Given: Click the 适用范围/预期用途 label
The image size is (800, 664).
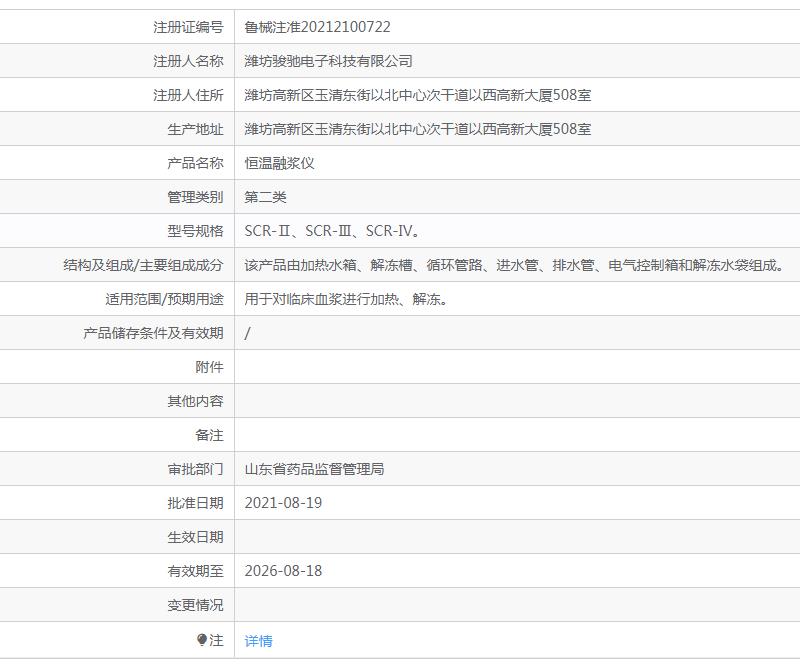Looking at the screenshot, I should pyautogui.click(x=164, y=299).
